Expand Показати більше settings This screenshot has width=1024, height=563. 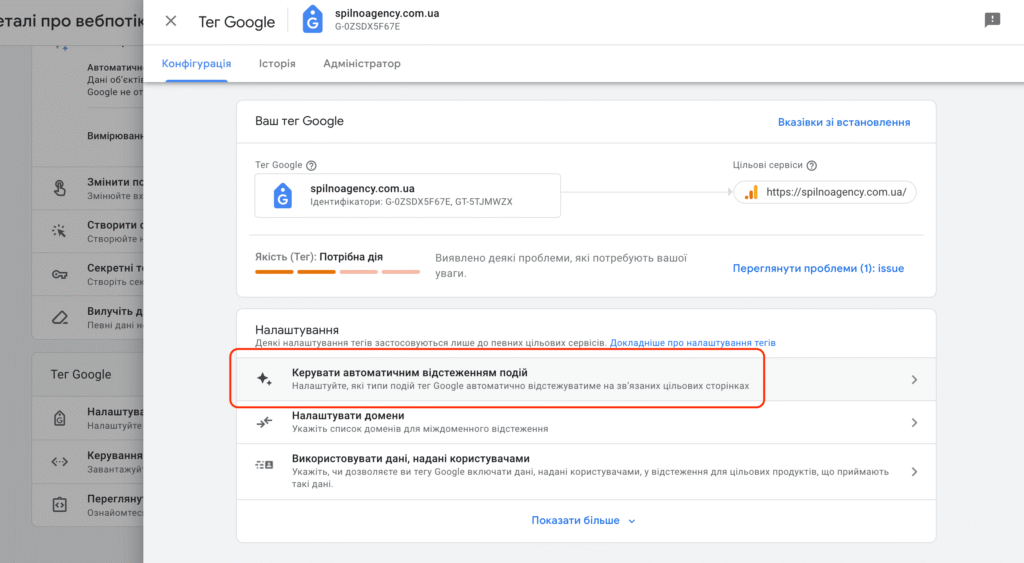[583, 521]
